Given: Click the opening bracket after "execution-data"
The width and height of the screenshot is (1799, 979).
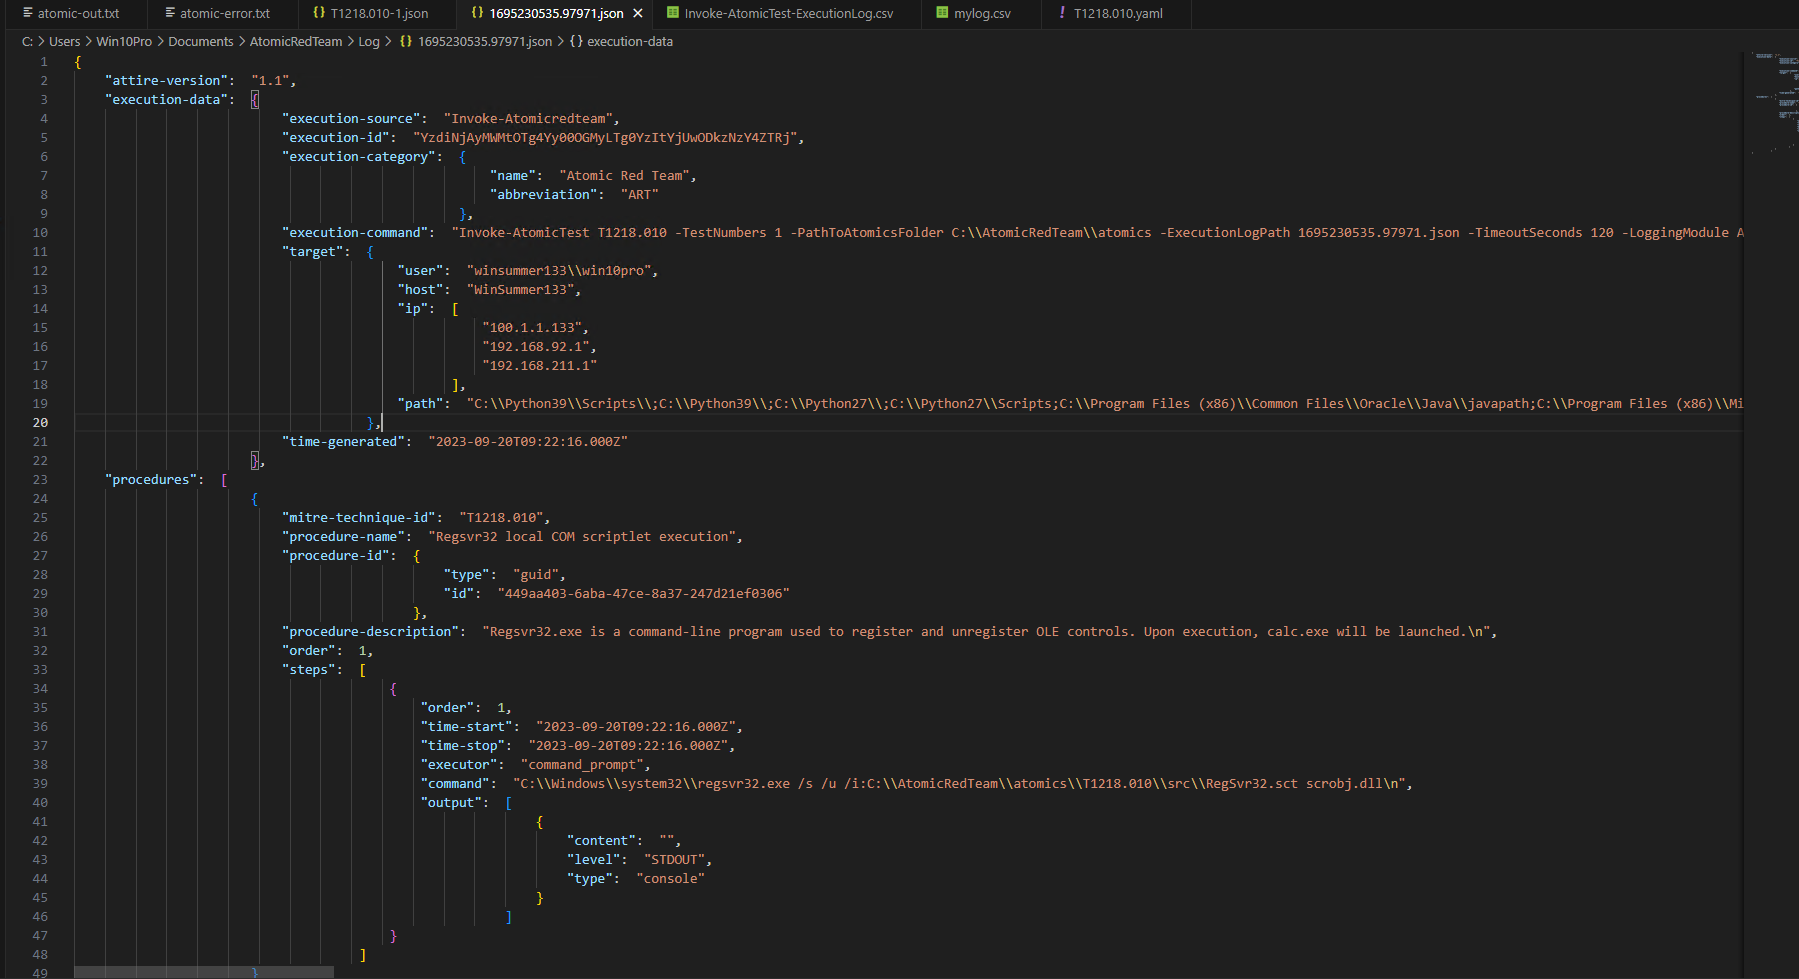Looking at the screenshot, I should 255,99.
